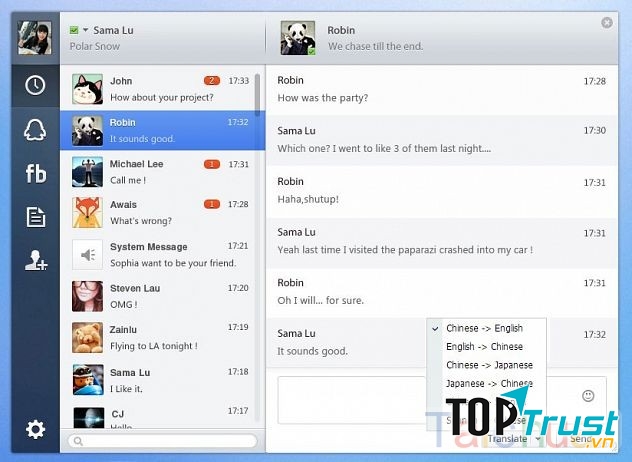Click Zainlu's teddy bear avatar
This screenshot has width=632, height=462.
(87, 338)
